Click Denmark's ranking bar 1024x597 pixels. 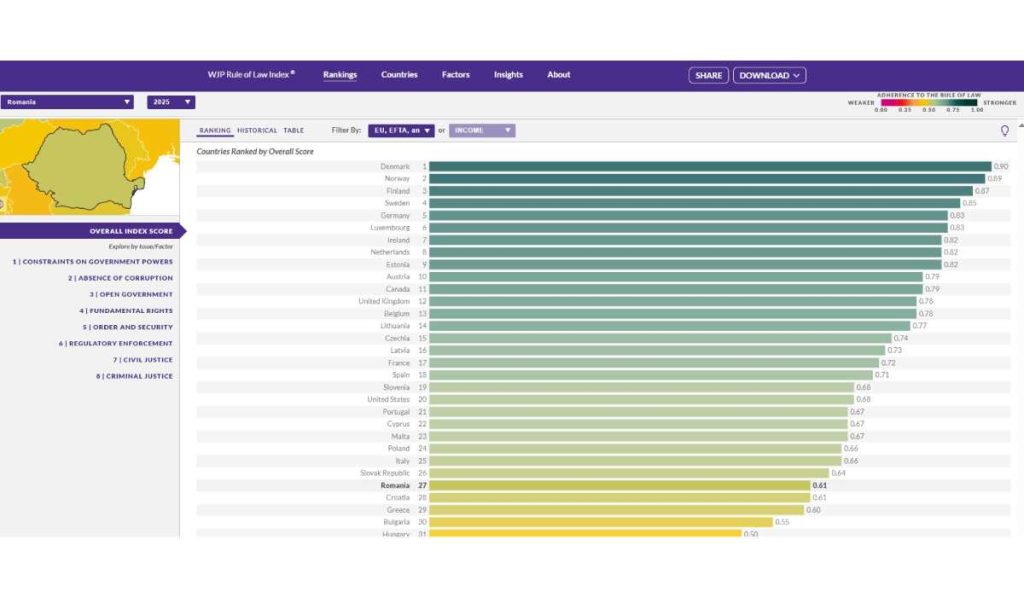coord(709,166)
